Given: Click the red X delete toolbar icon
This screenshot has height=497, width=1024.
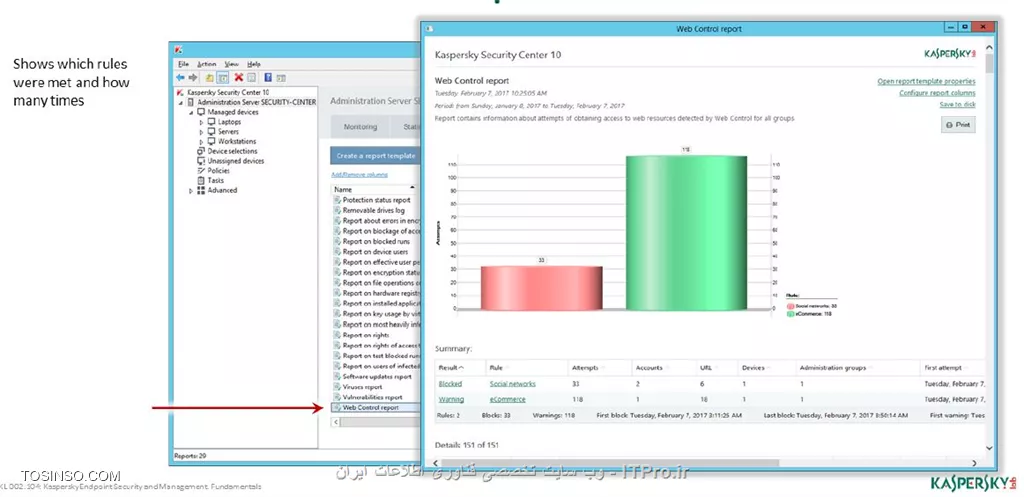Looking at the screenshot, I should (239, 77).
